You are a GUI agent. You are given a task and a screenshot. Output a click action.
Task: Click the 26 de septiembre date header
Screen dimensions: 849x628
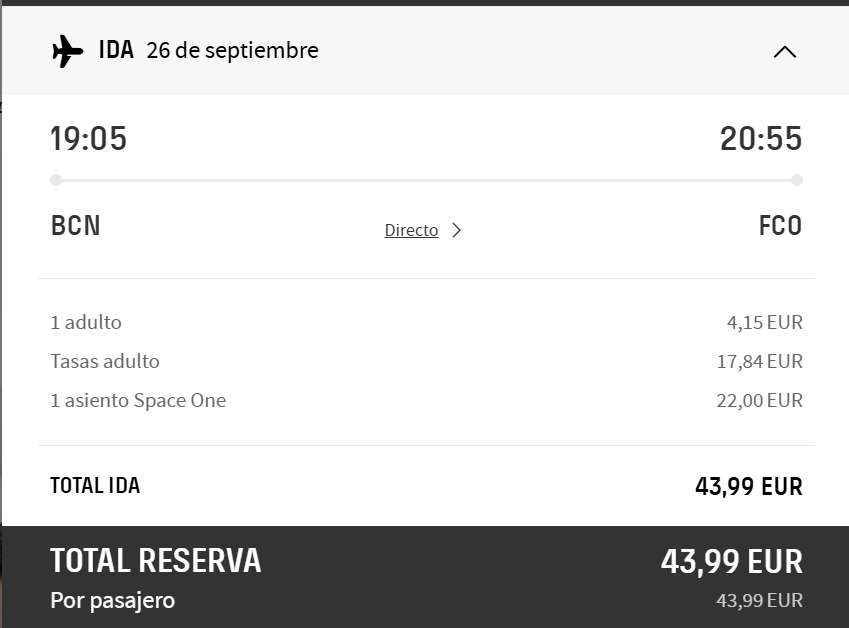click(232, 50)
